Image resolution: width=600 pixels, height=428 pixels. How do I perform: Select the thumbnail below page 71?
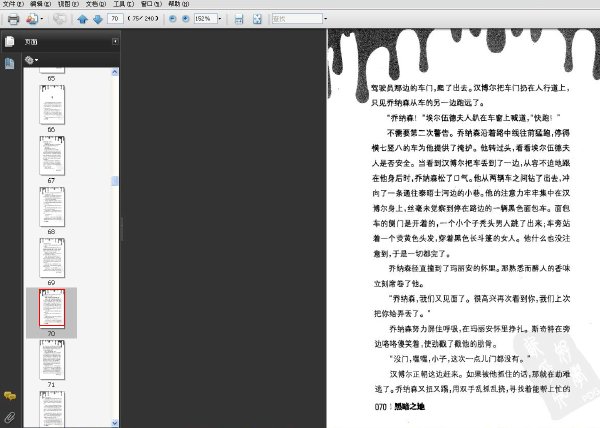[52, 408]
